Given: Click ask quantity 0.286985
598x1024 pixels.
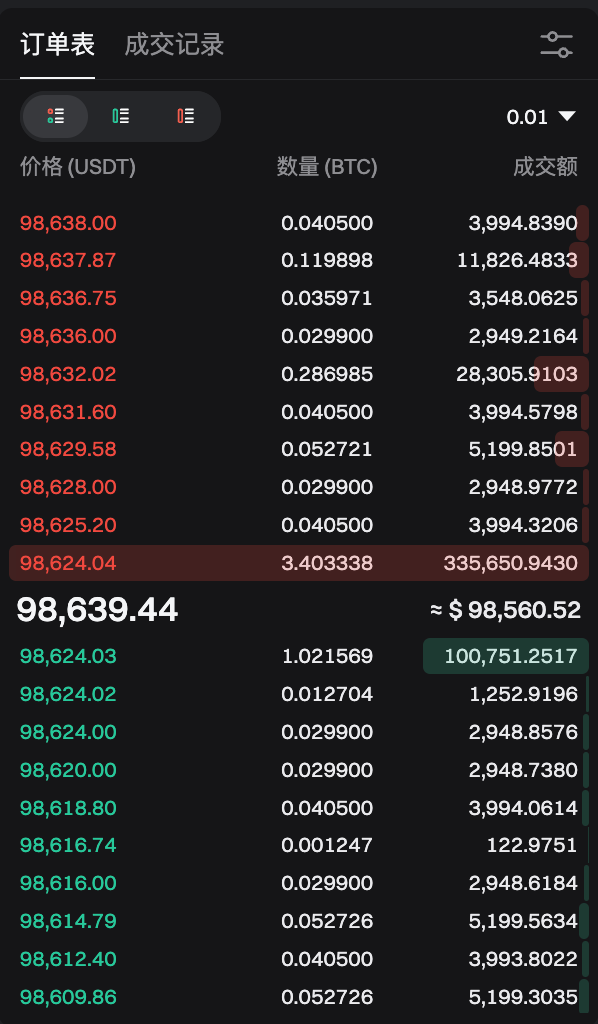Looking at the screenshot, I should [327, 374].
